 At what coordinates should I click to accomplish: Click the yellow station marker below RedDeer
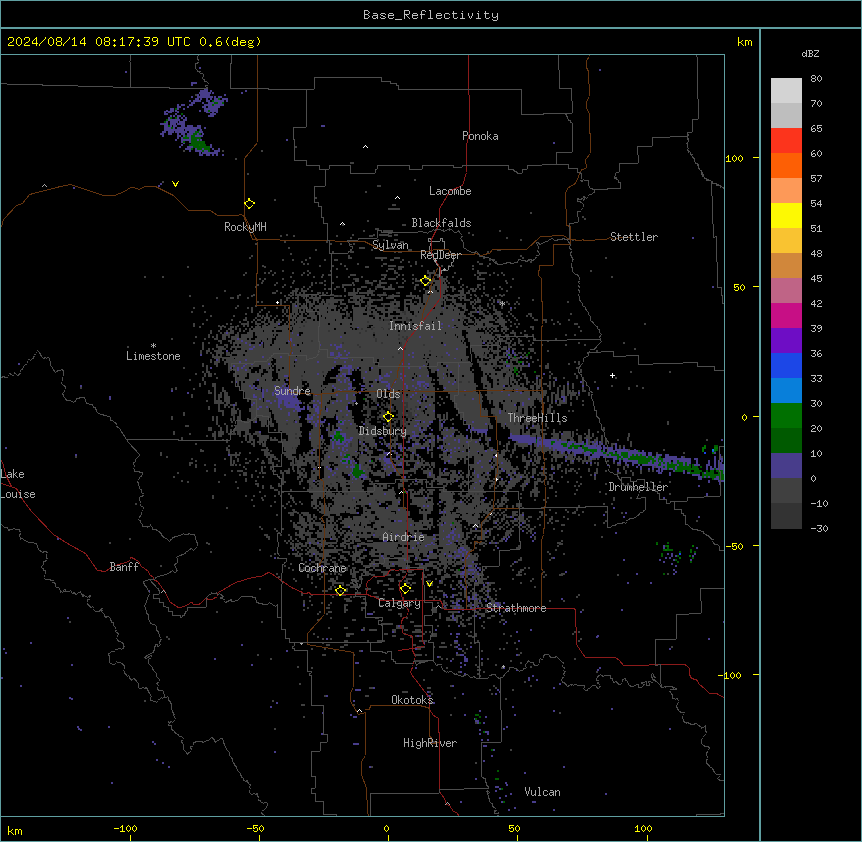[426, 281]
